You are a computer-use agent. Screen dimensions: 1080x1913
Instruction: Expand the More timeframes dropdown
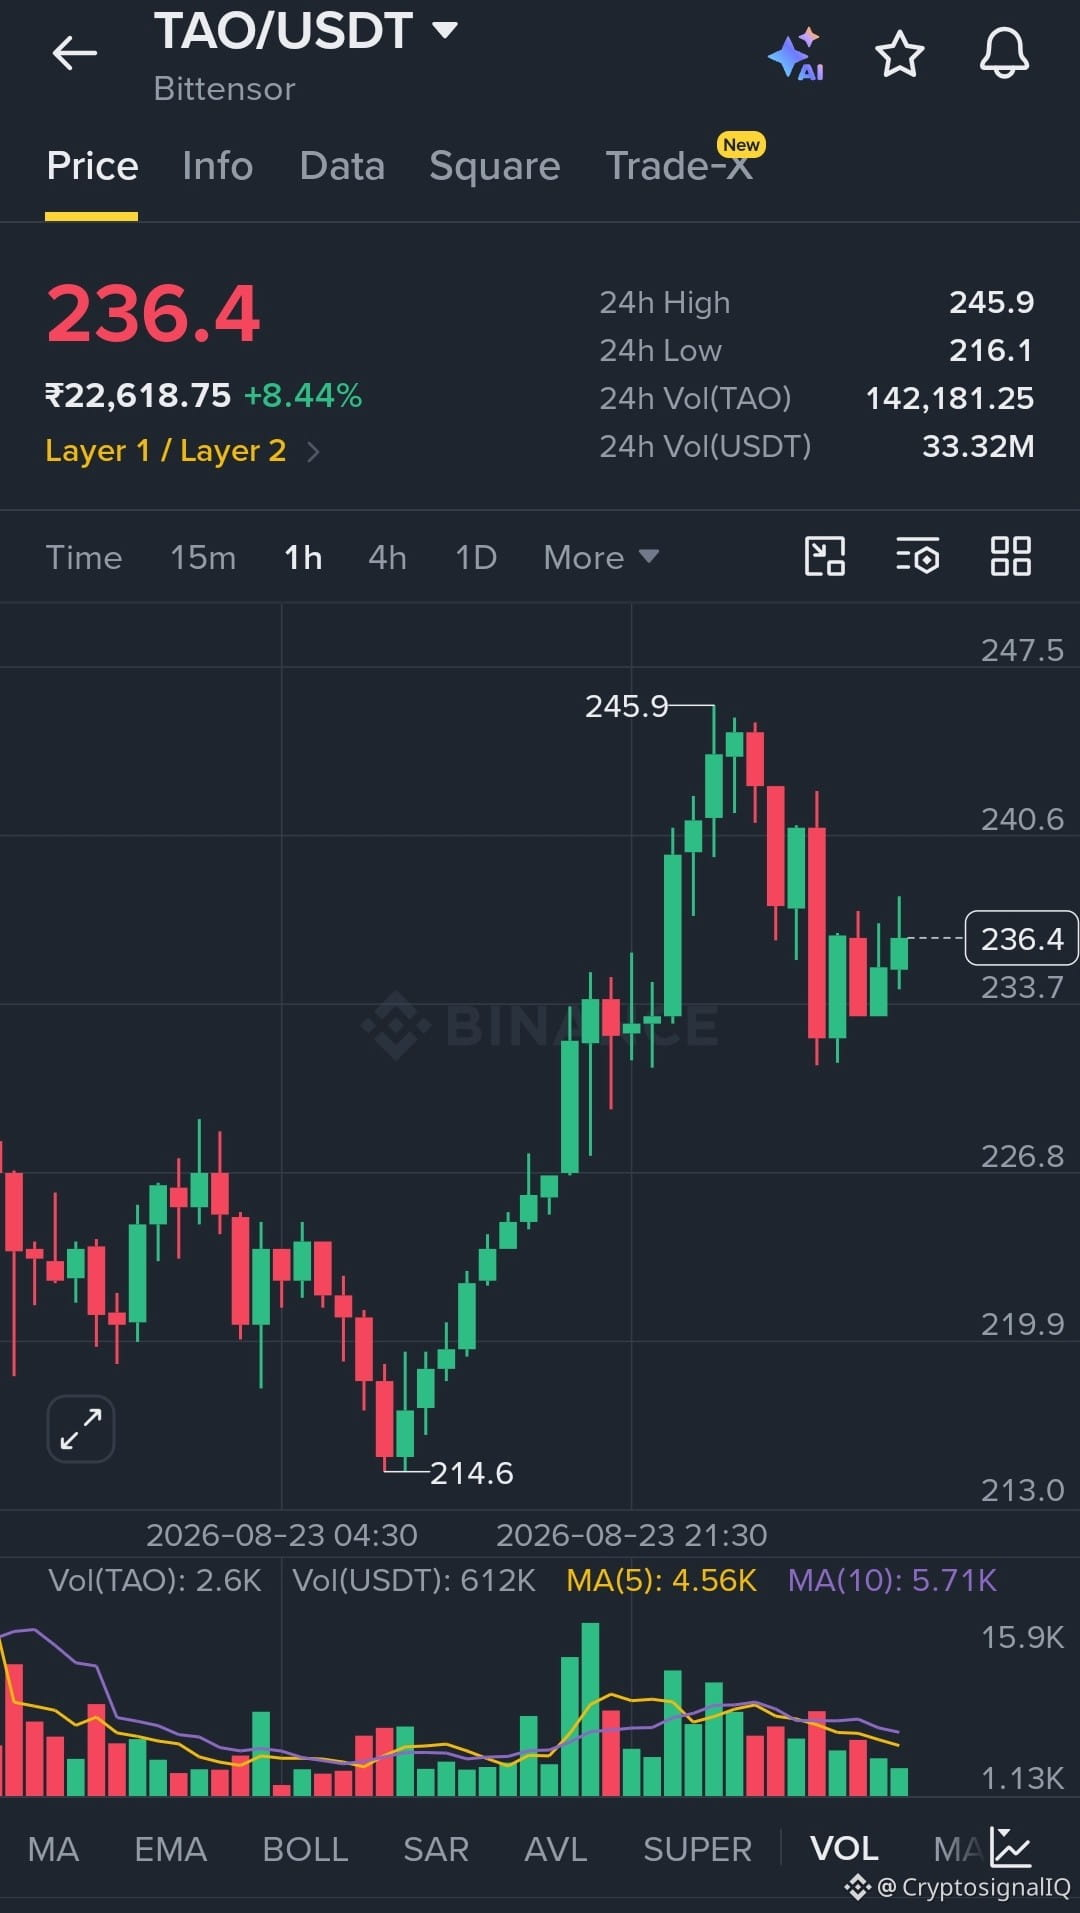[601, 557]
